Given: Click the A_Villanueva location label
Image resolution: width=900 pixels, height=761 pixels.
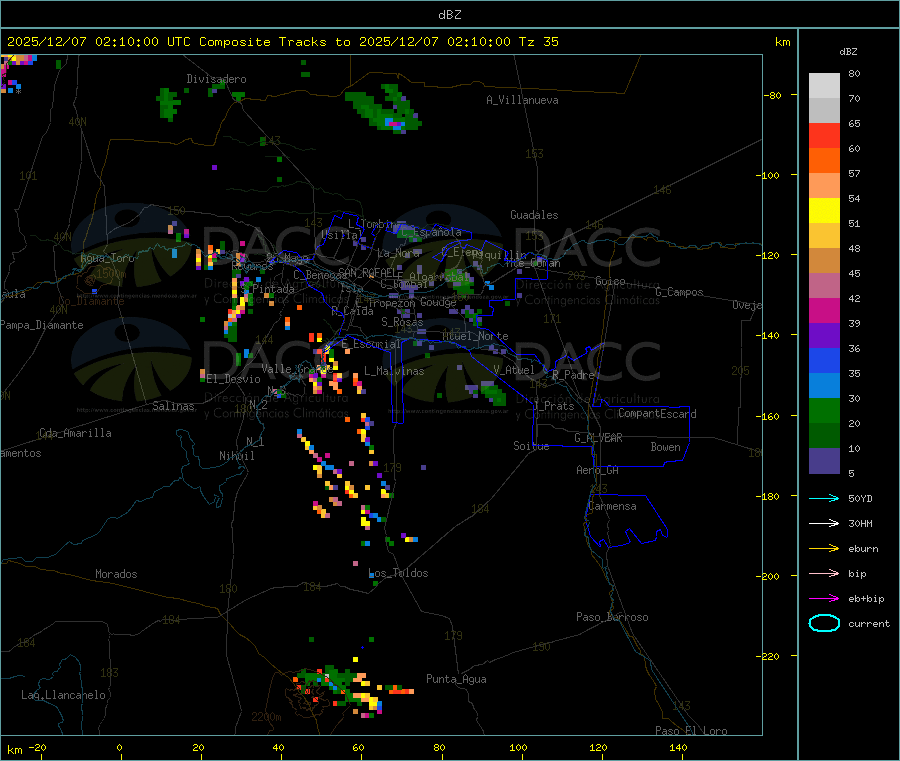Looking at the screenshot, I should [522, 100].
